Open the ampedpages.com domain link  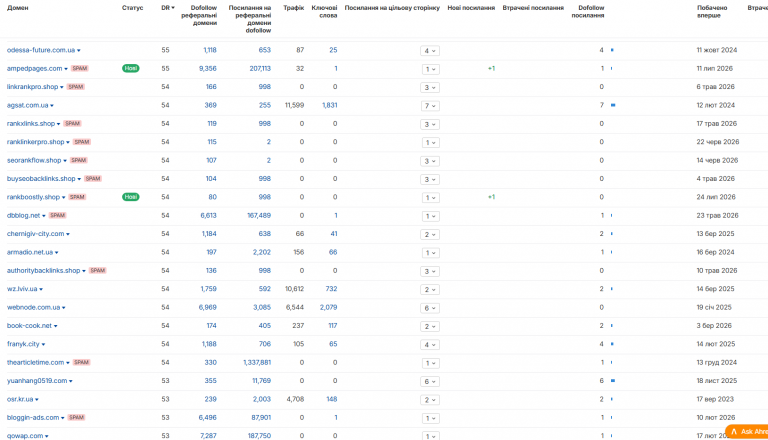point(34,69)
